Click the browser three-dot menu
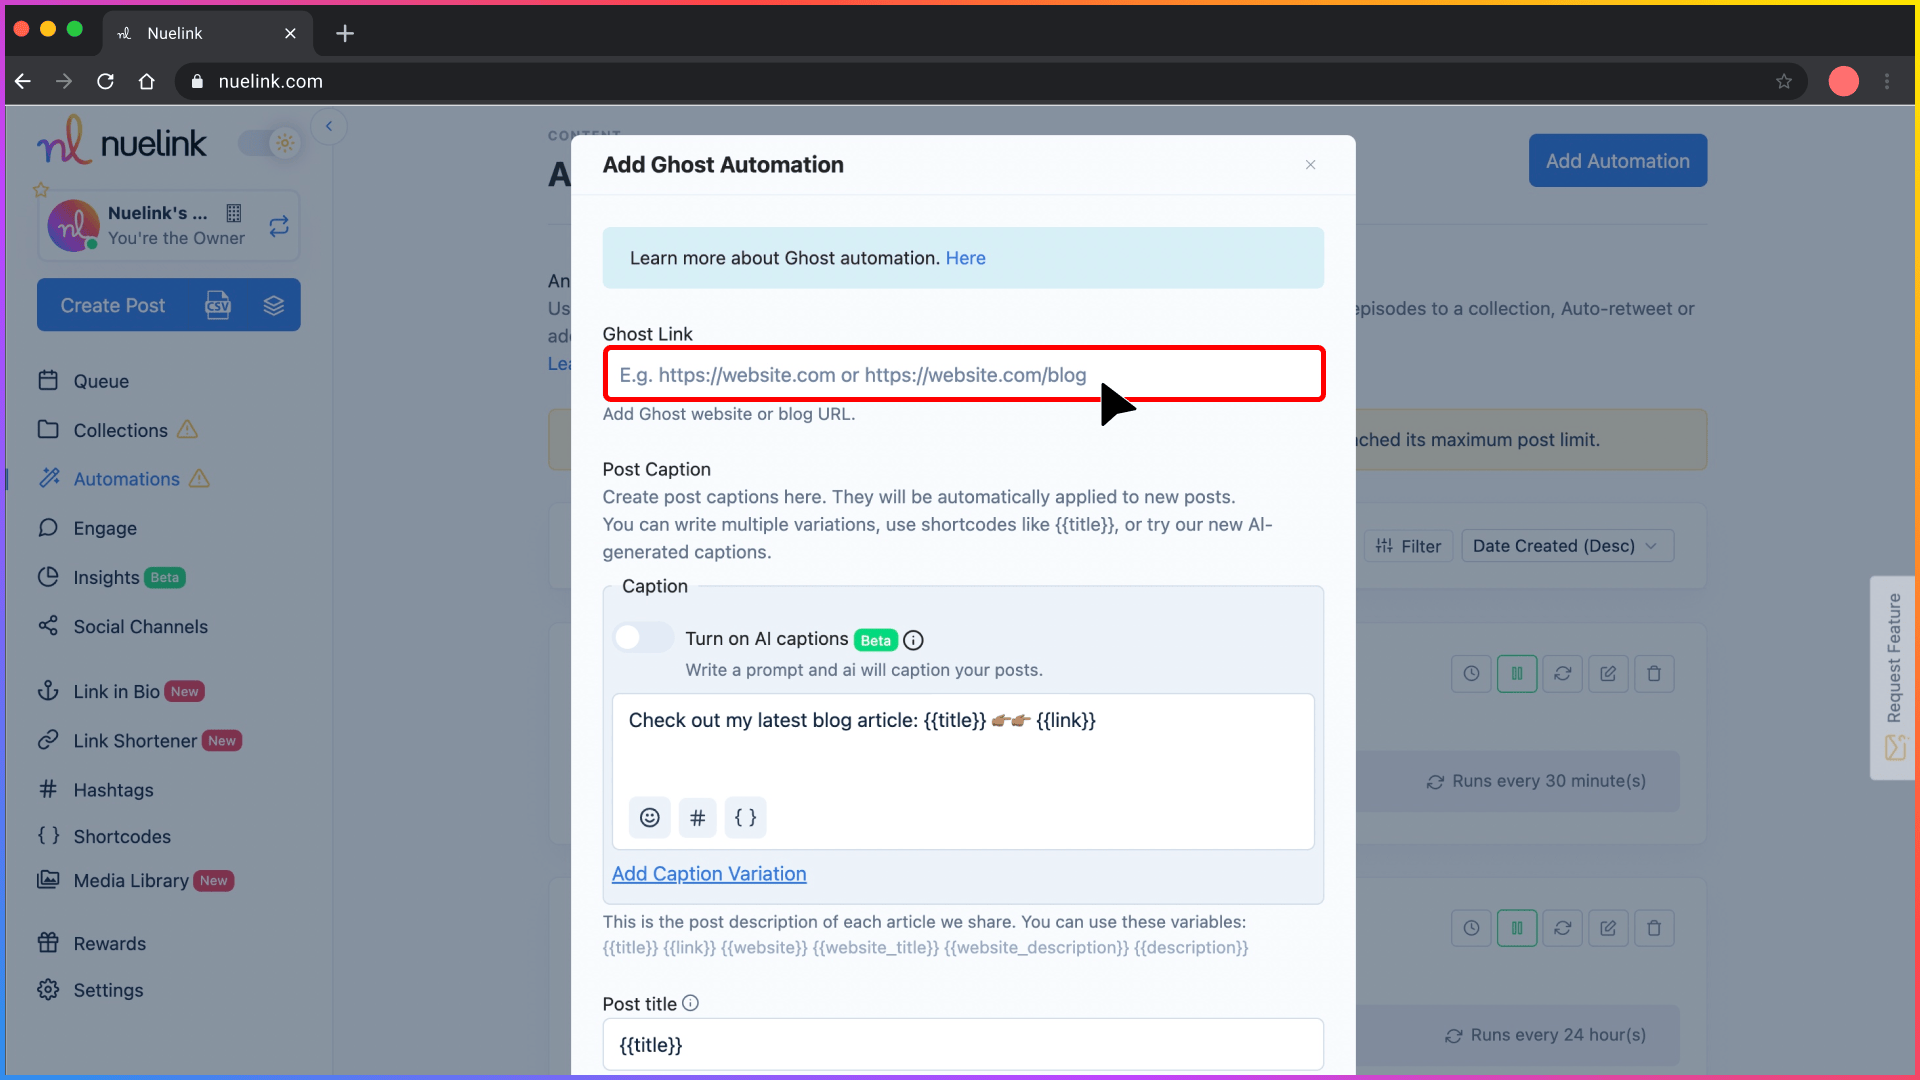1920x1080 pixels. tap(1887, 81)
